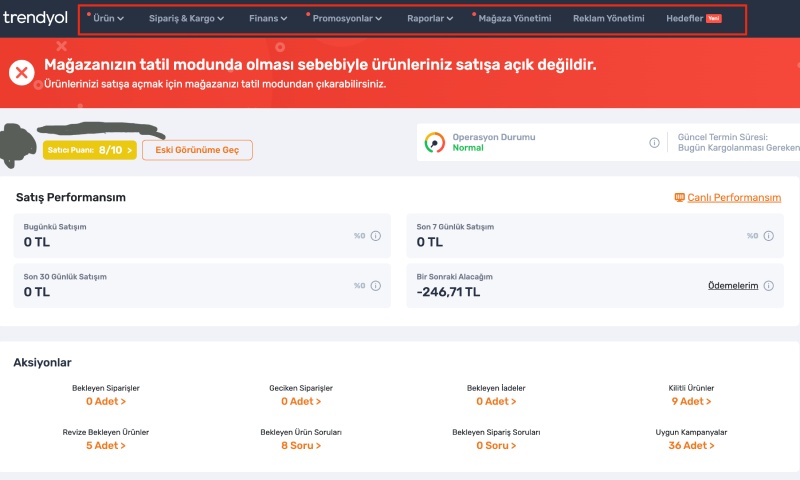Open the Operasyon Durumu info icon
The image size is (800, 480).
(x=654, y=143)
